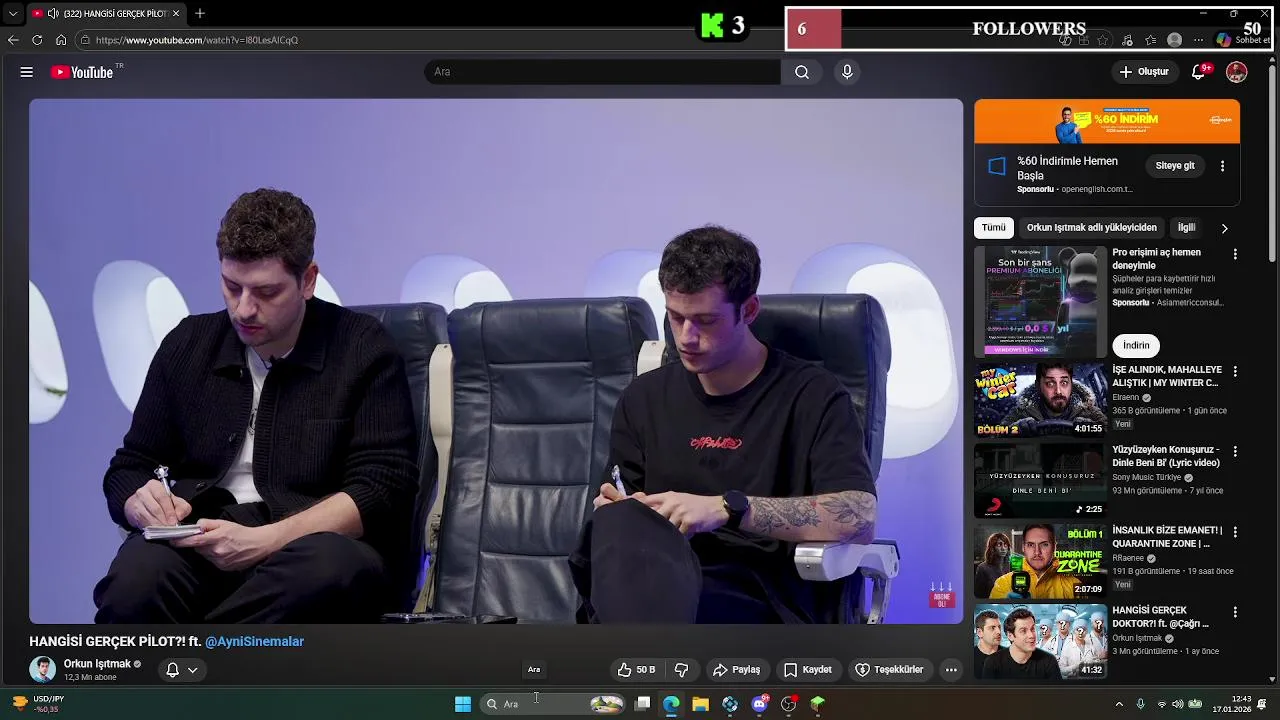Open the %60 İNDİRİM orange ad banner
Viewport: 1280px width, 720px height.
click(x=1107, y=121)
